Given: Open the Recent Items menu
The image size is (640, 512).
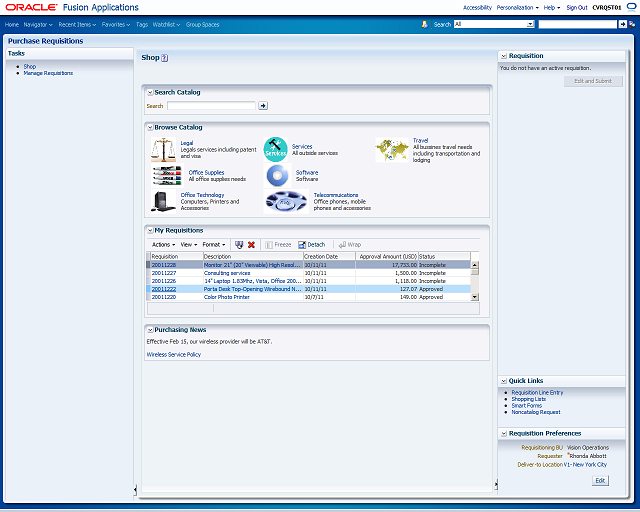Looking at the screenshot, I should pos(77,24).
